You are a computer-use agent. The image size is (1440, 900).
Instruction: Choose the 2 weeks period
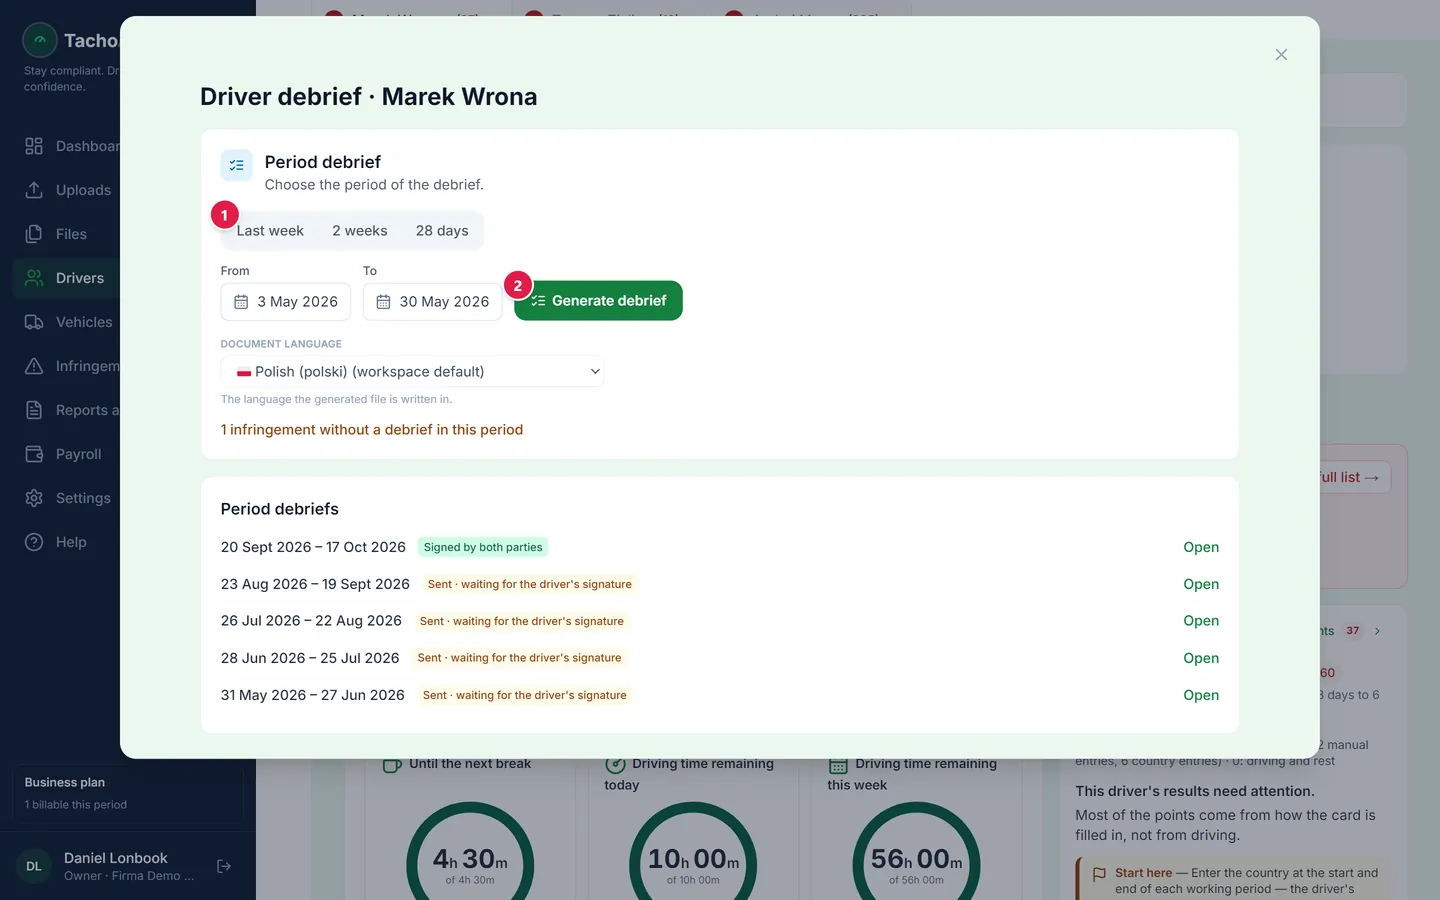360,231
